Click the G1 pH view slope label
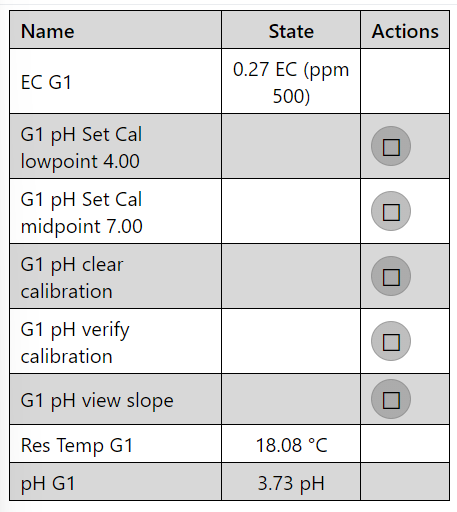 click(x=97, y=400)
